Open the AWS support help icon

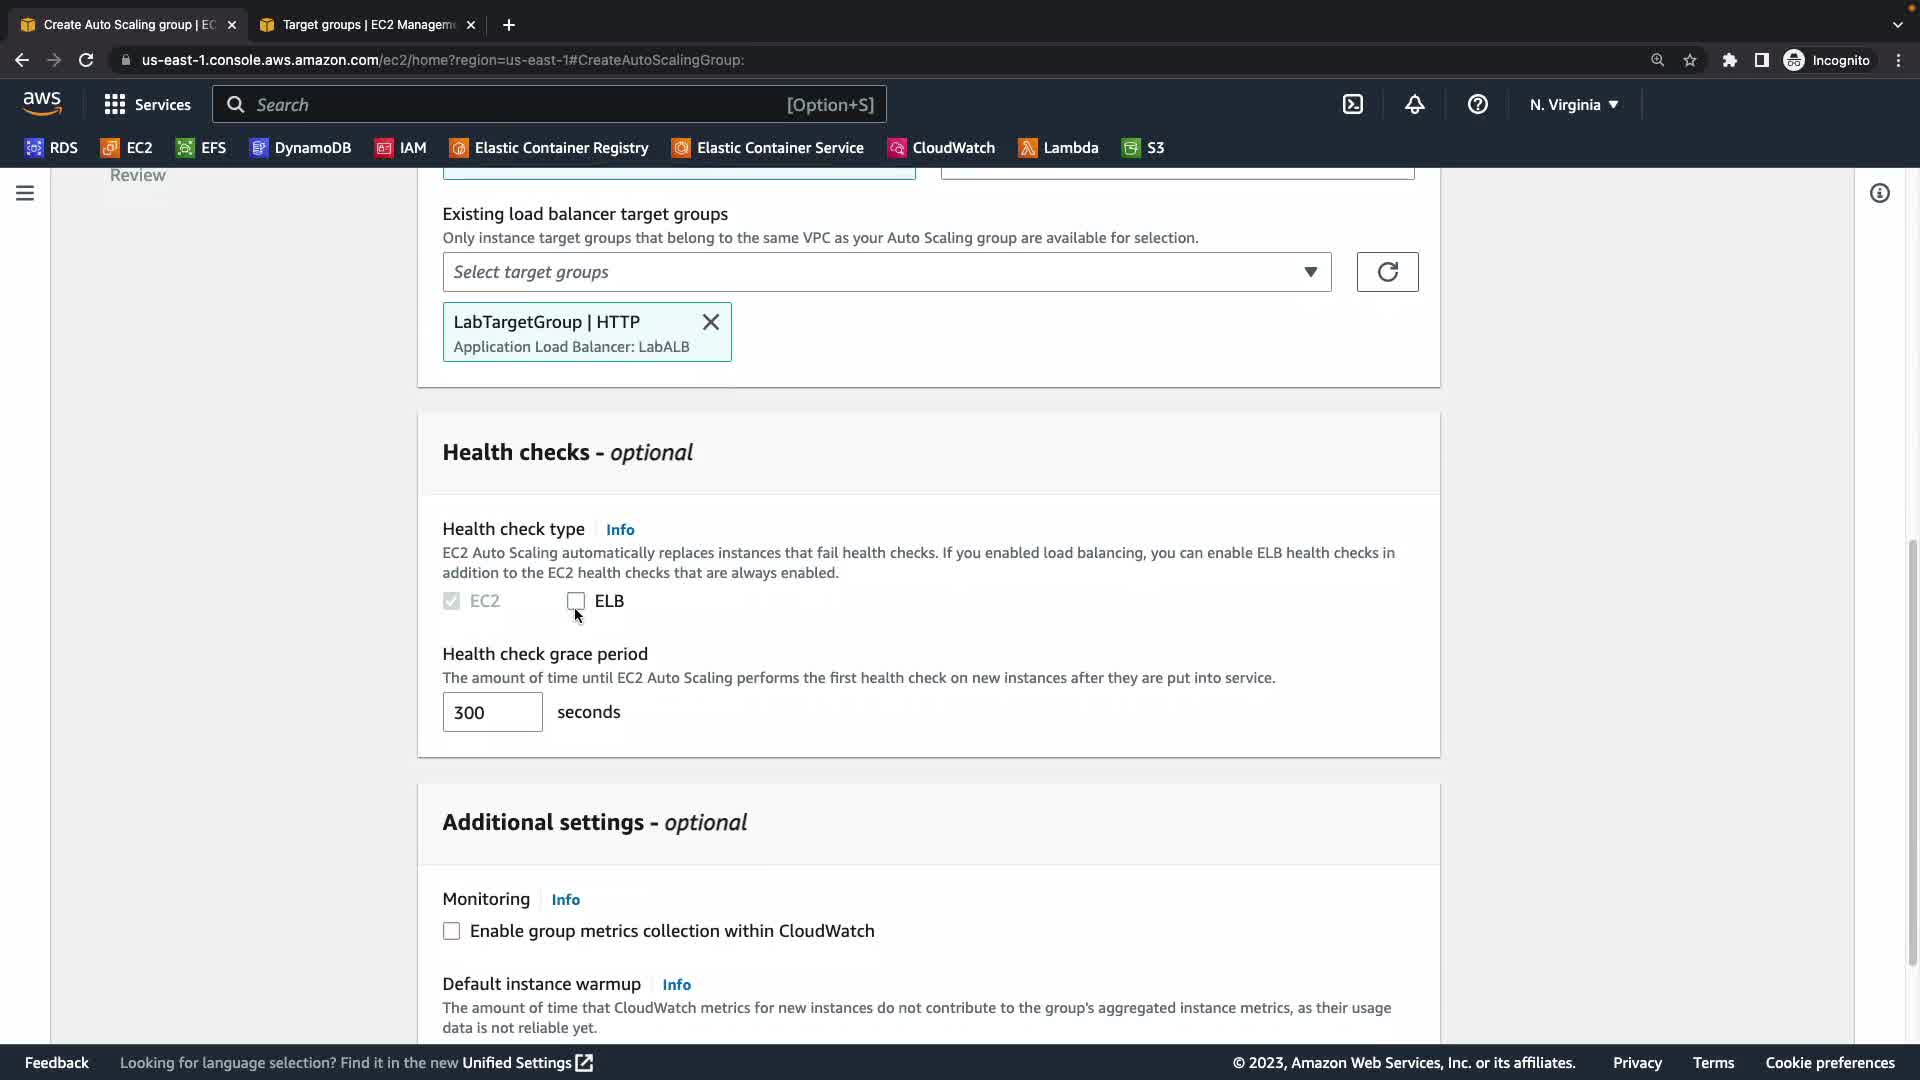click(1477, 104)
